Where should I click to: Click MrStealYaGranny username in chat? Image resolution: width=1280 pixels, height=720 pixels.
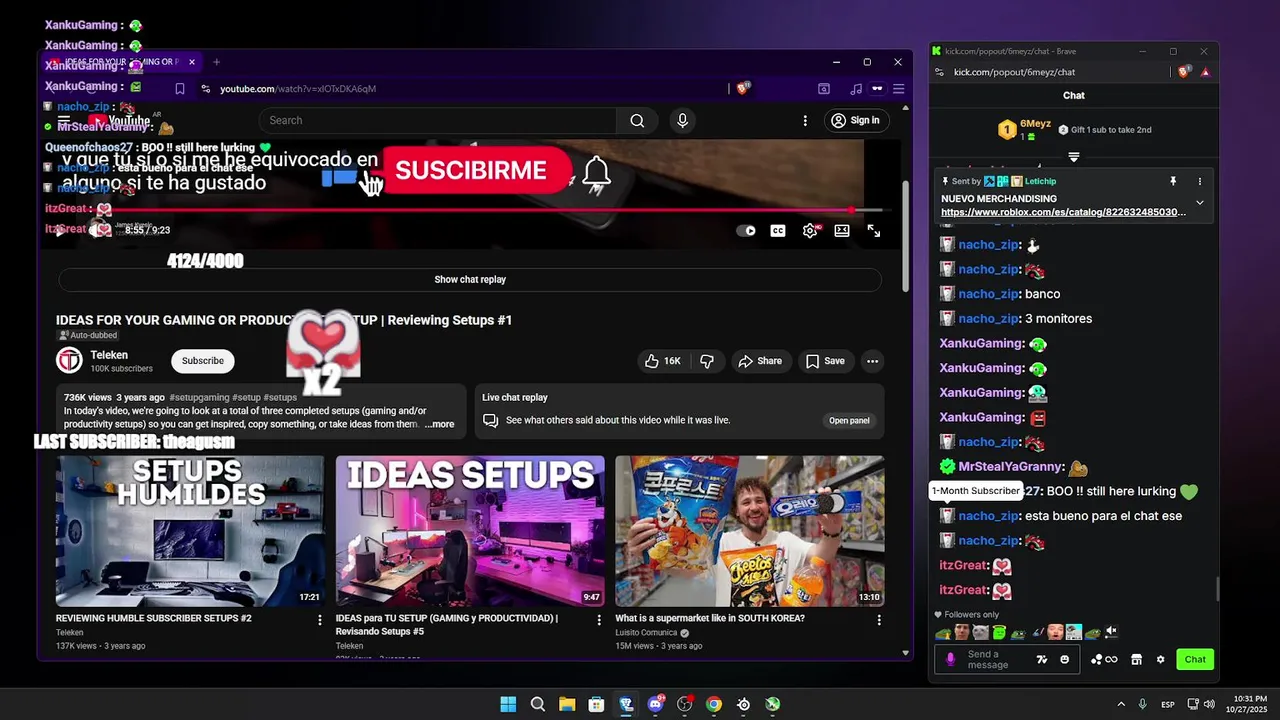(1011, 467)
